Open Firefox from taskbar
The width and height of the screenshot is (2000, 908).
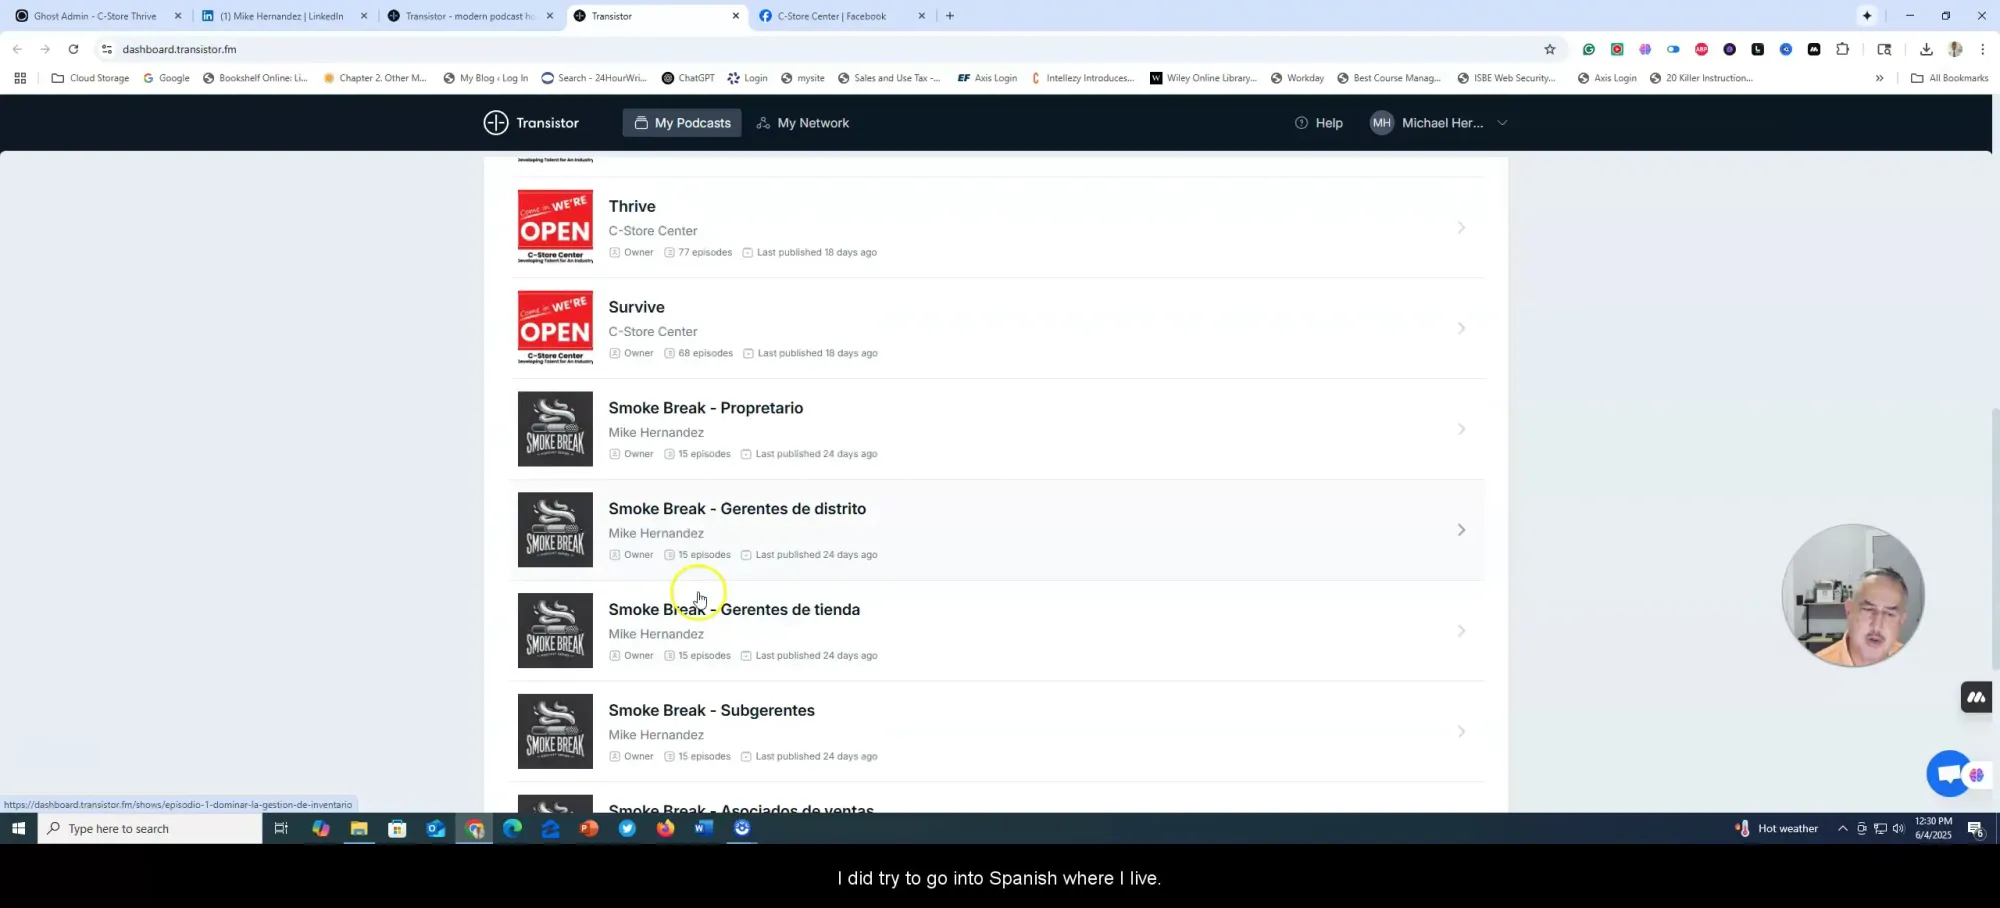(665, 828)
